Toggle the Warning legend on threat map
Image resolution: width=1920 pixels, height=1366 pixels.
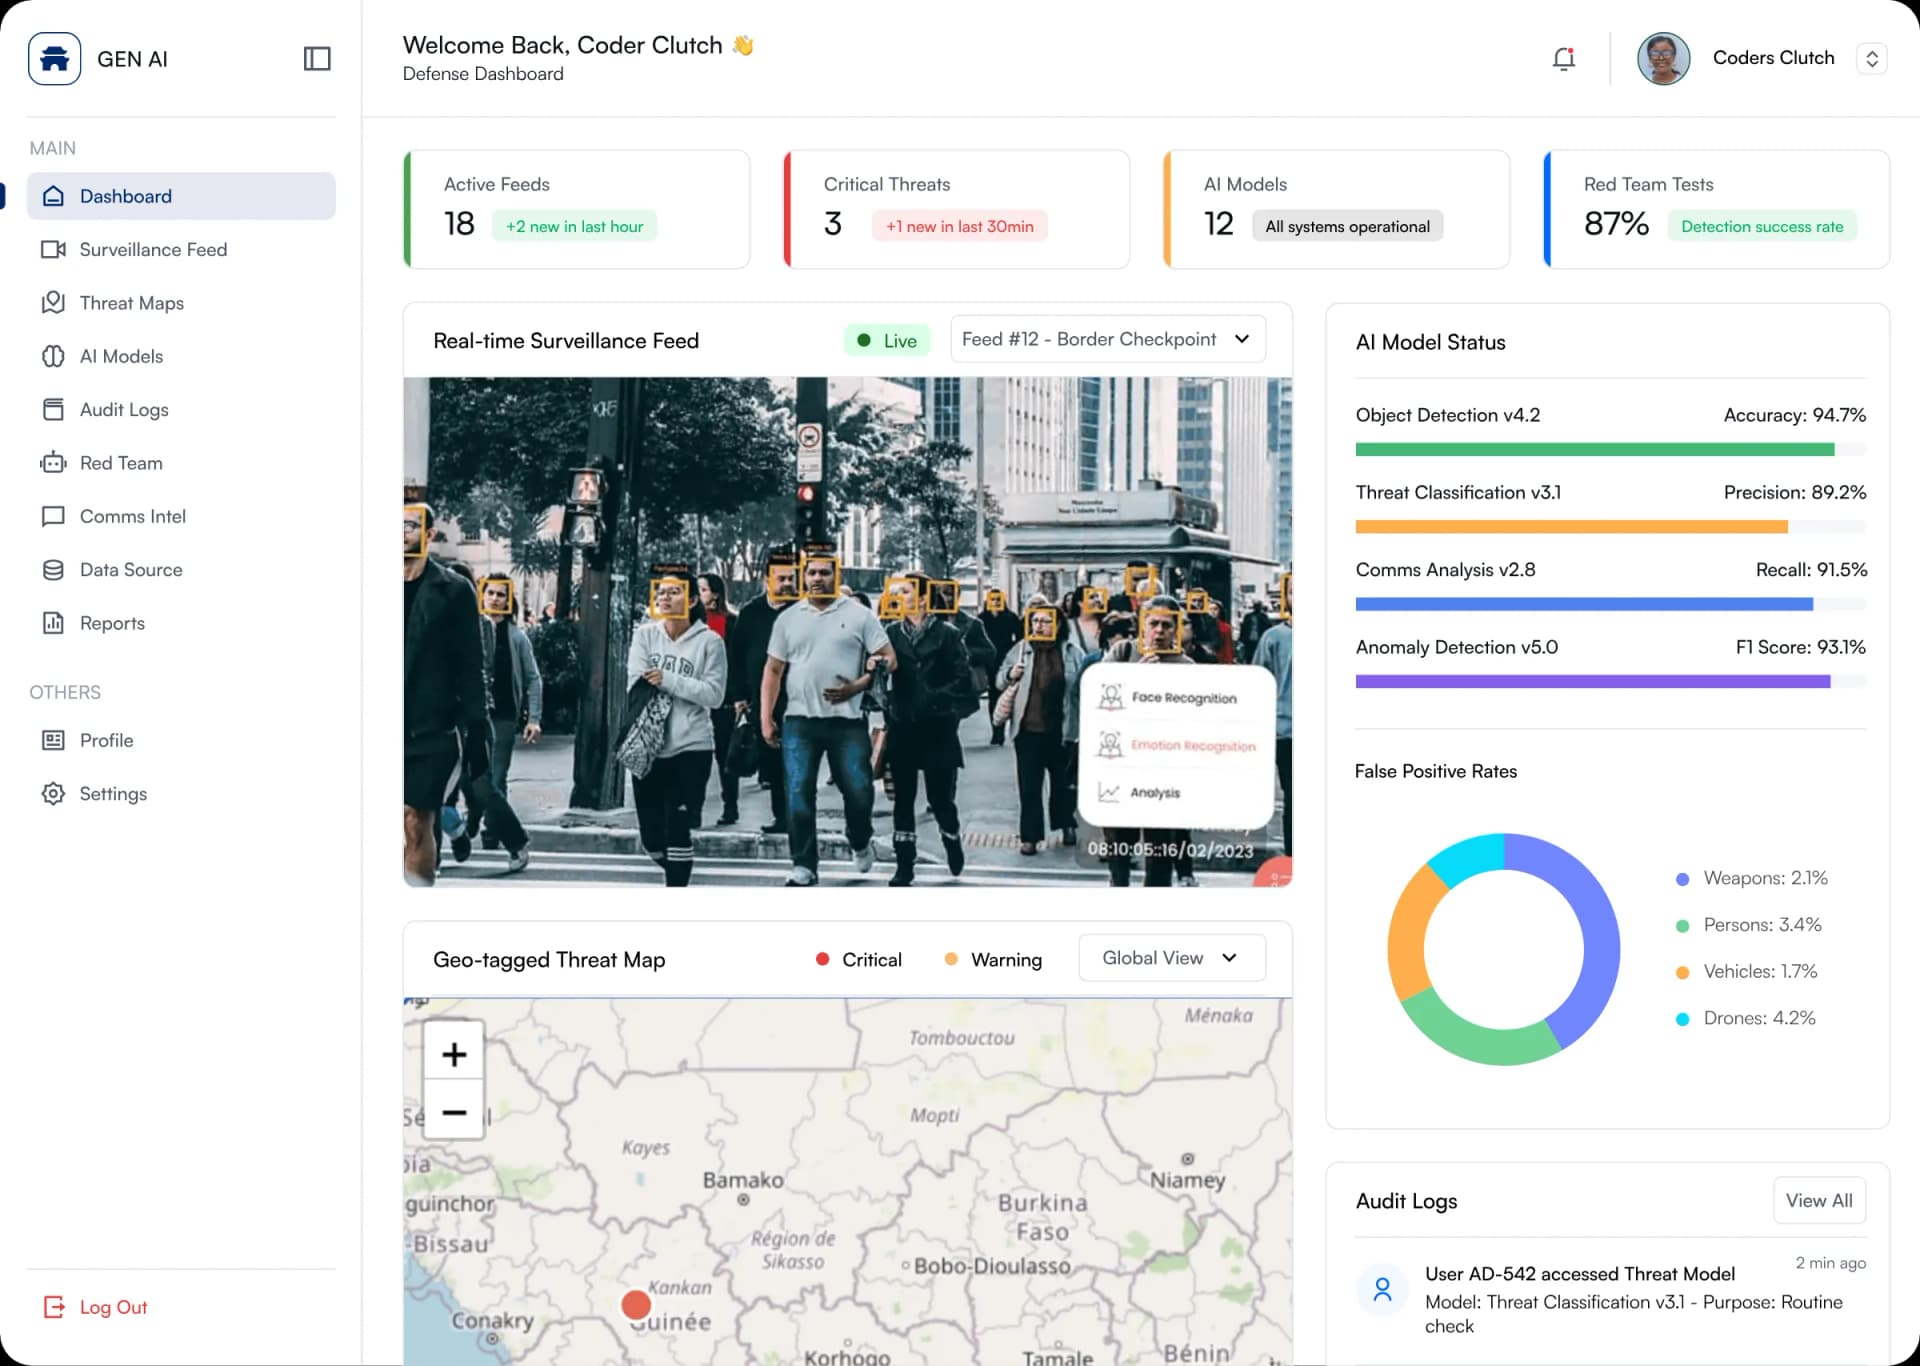993,959
